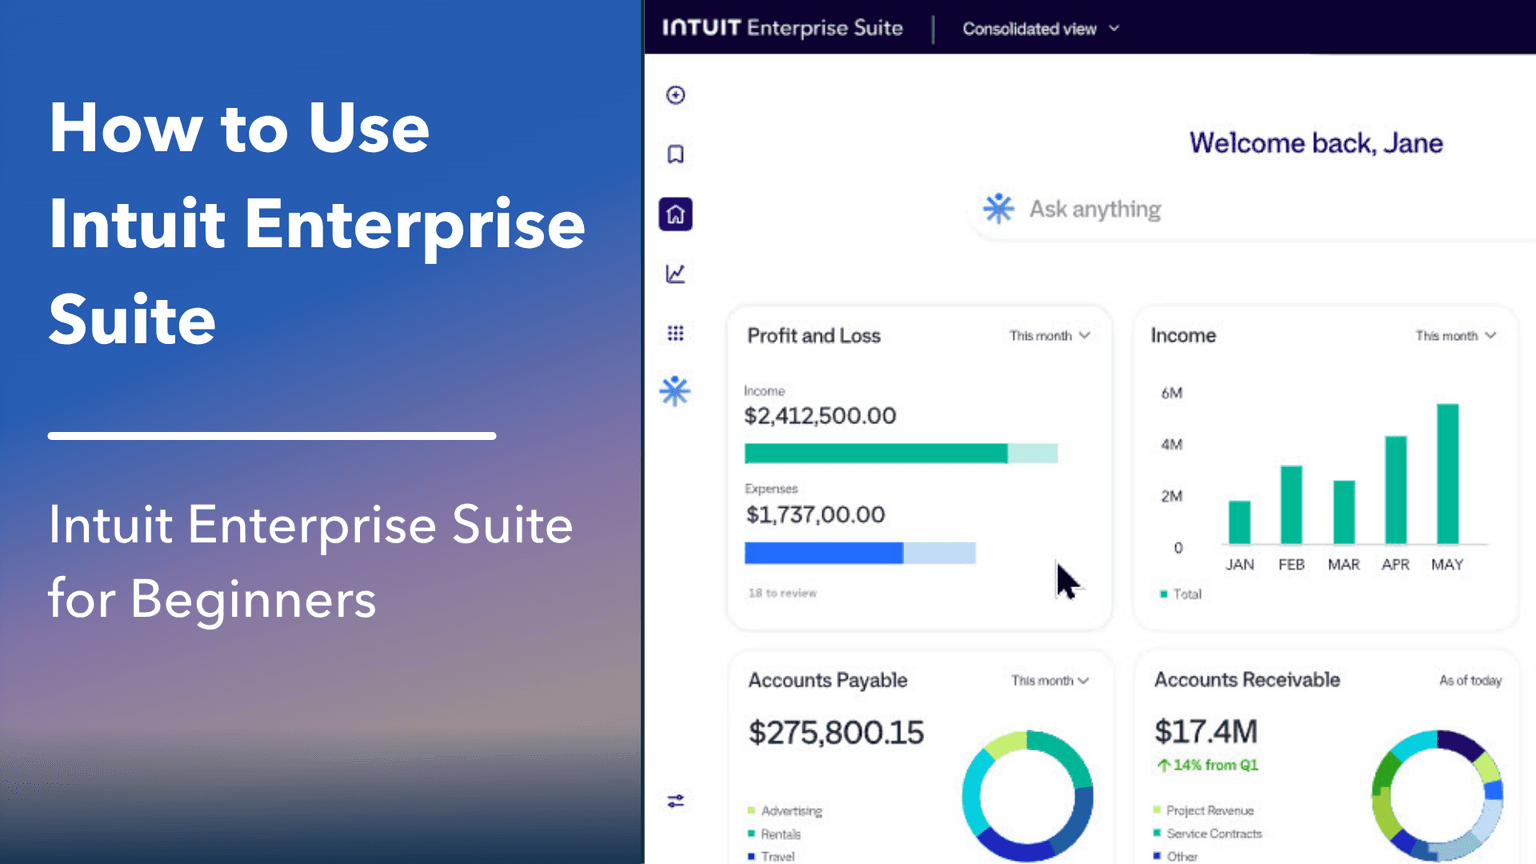
Task: Open the customize sliders icon at sidebar bottom
Action: point(676,801)
